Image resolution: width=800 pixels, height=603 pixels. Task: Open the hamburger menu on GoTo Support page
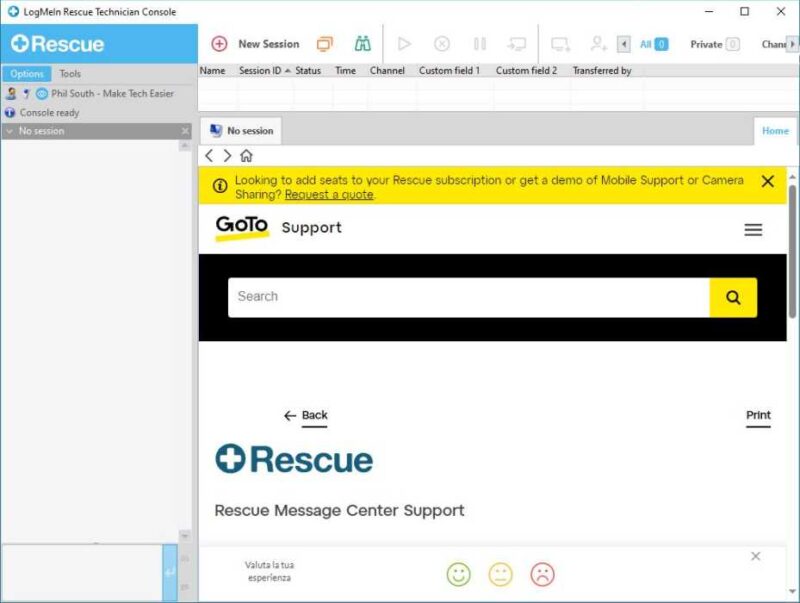[753, 229]
